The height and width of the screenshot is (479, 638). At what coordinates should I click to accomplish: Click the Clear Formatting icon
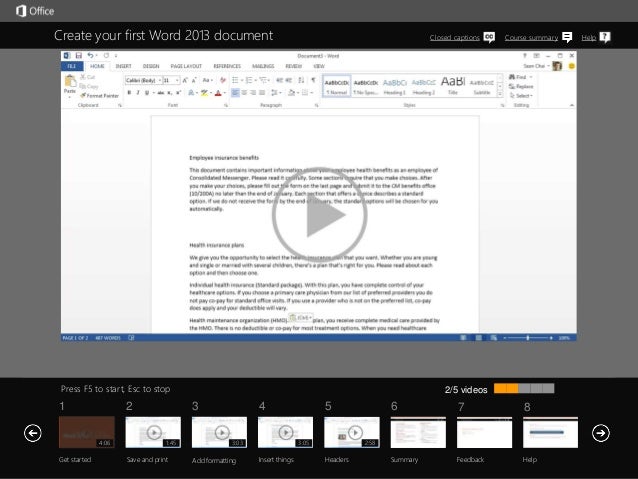click(x=223, y=80)
